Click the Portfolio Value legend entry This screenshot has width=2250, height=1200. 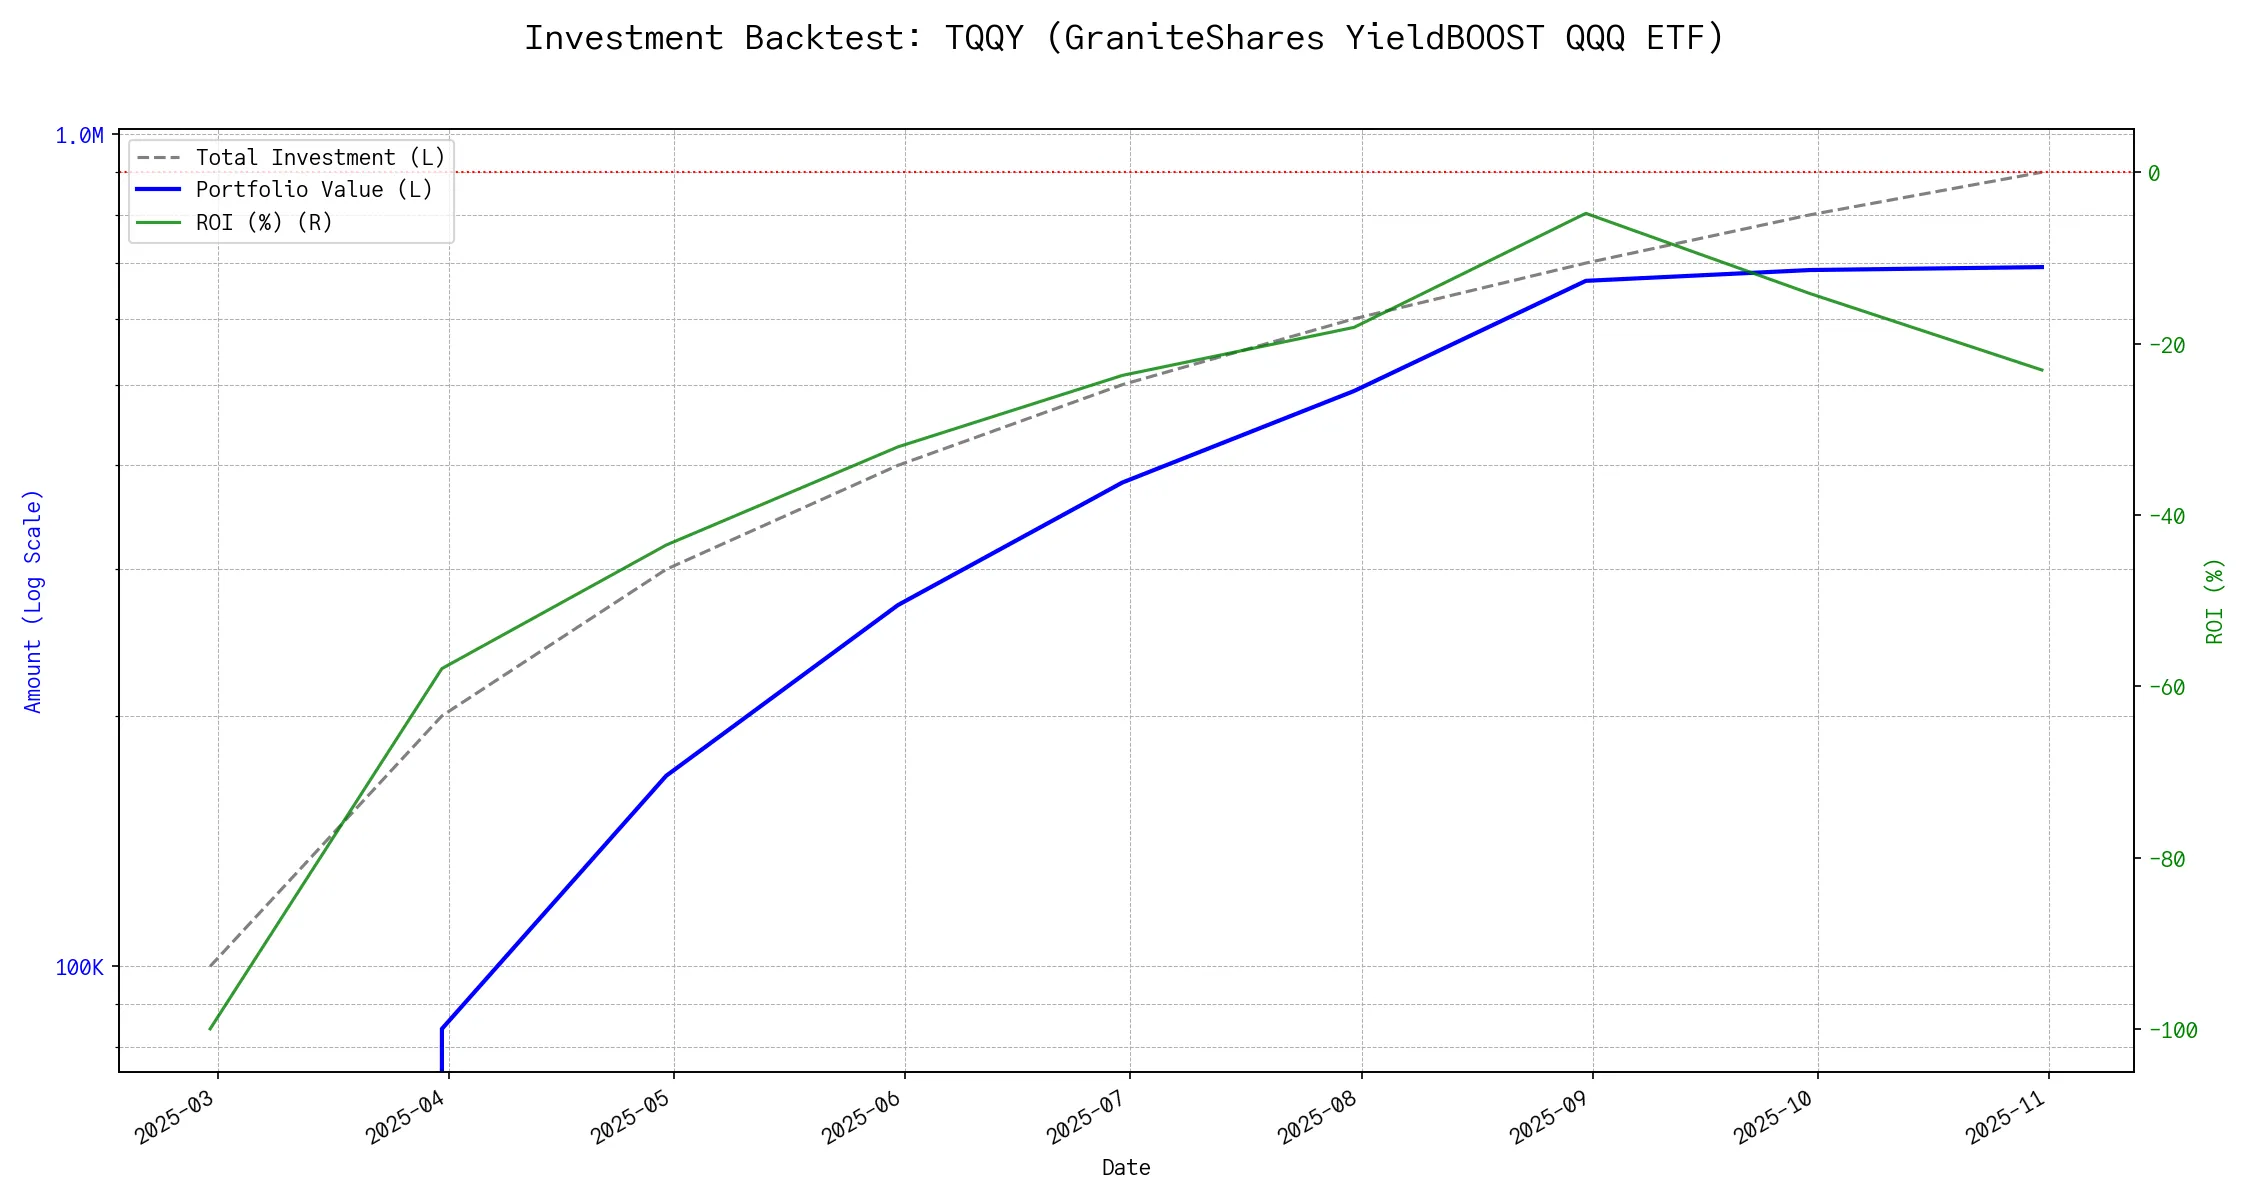[x=314, y=190]
